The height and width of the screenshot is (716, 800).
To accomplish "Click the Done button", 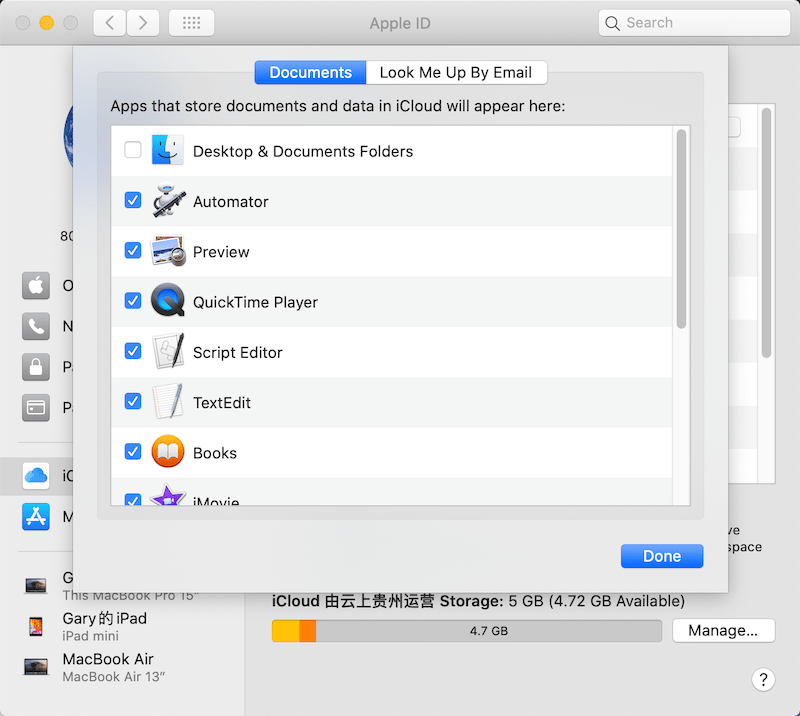I will [662, 556].
